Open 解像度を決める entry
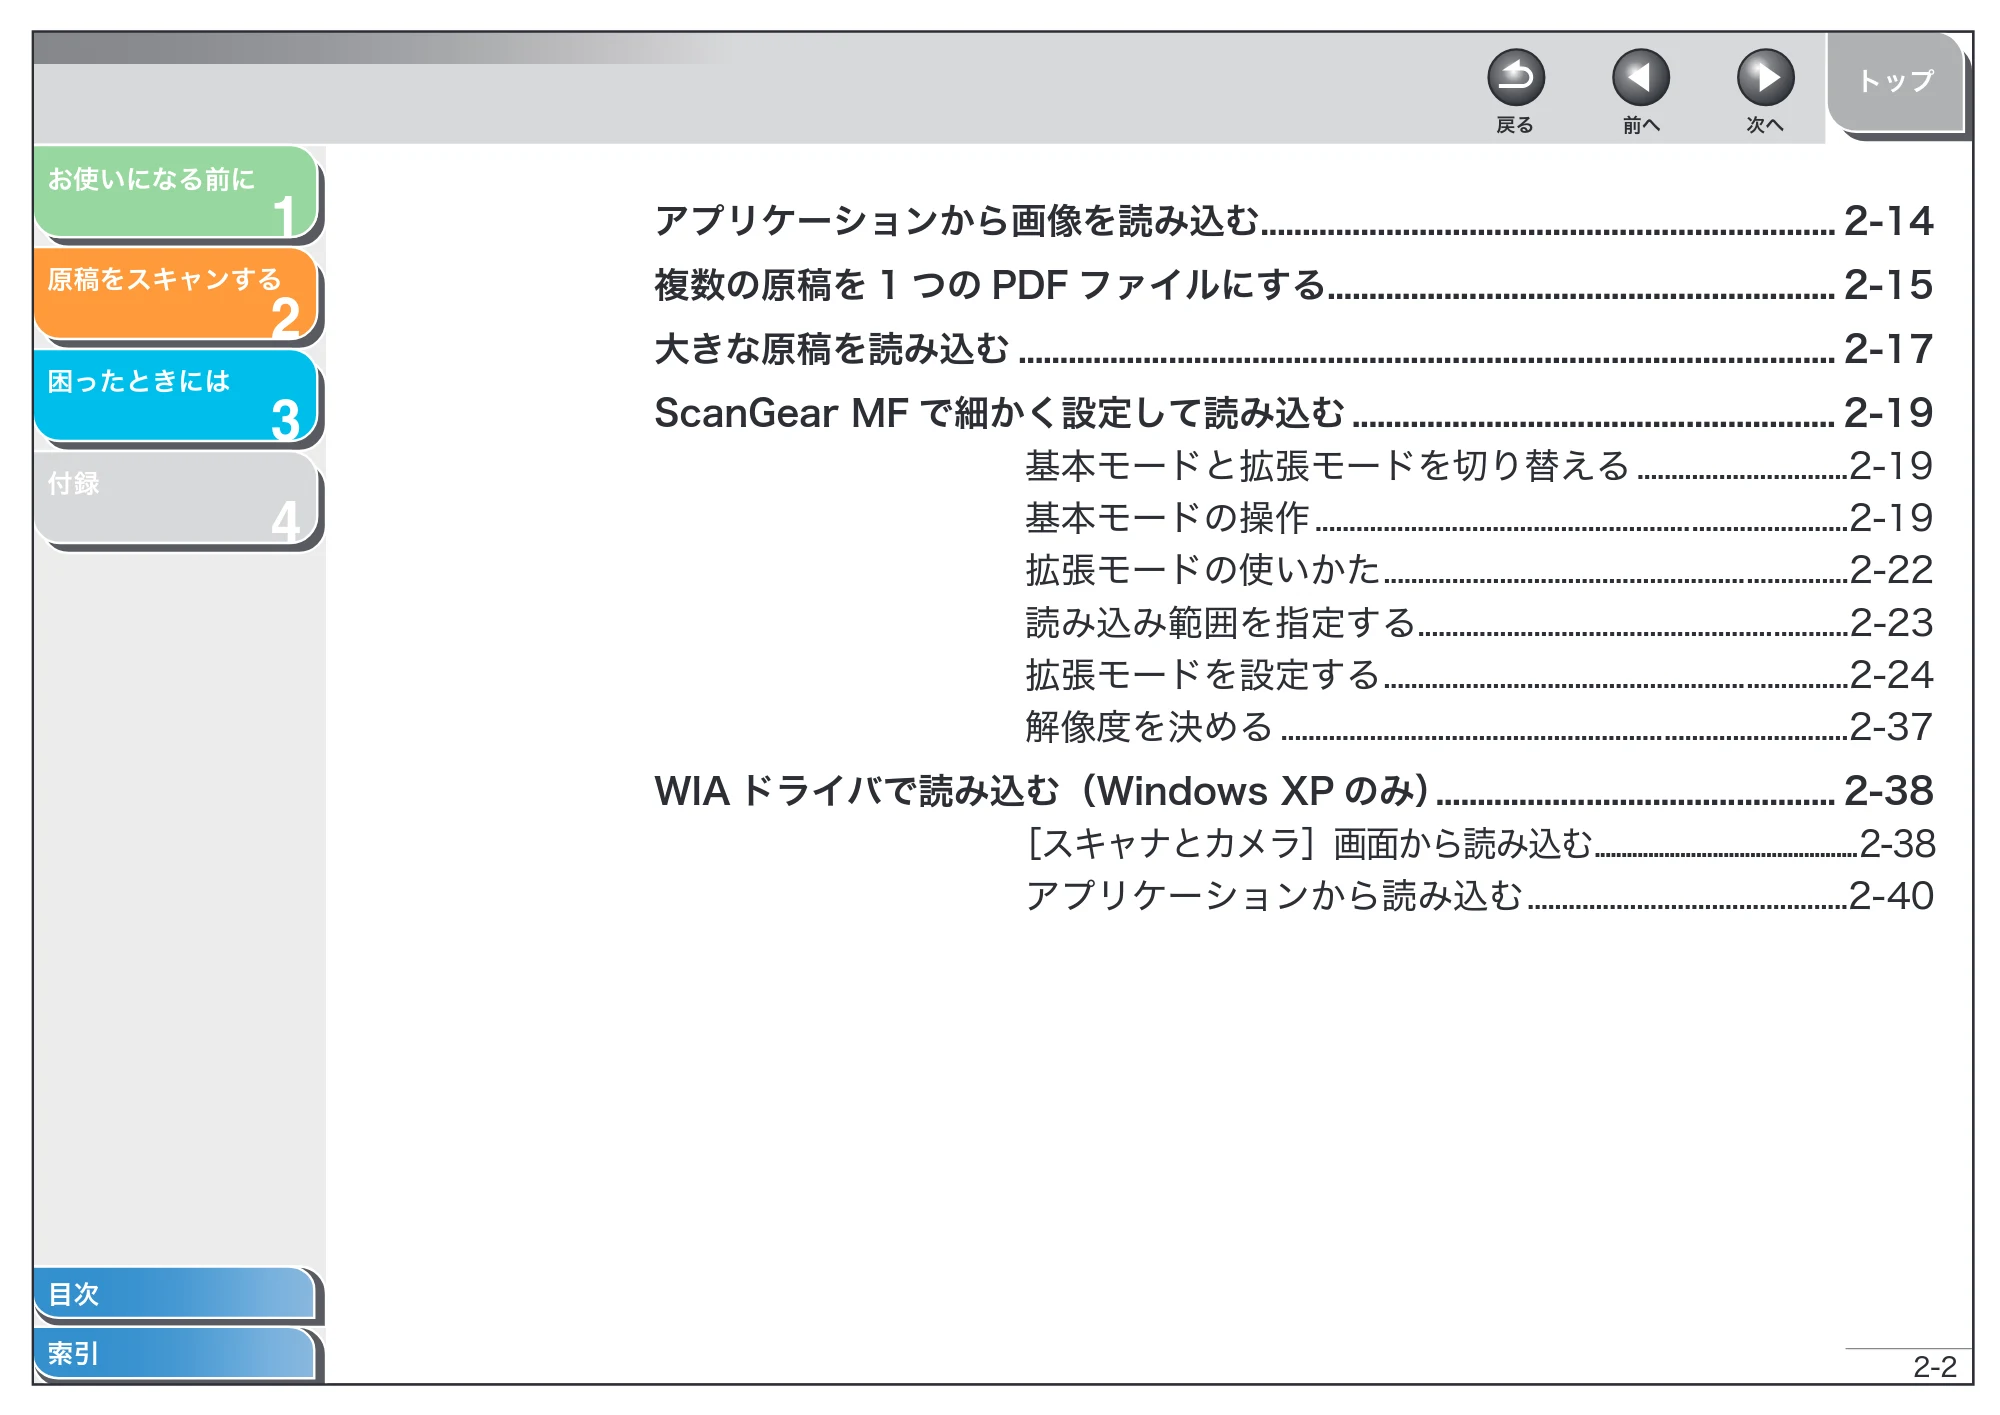This screenshot has height=1415, width=2000. [1479, 726]
